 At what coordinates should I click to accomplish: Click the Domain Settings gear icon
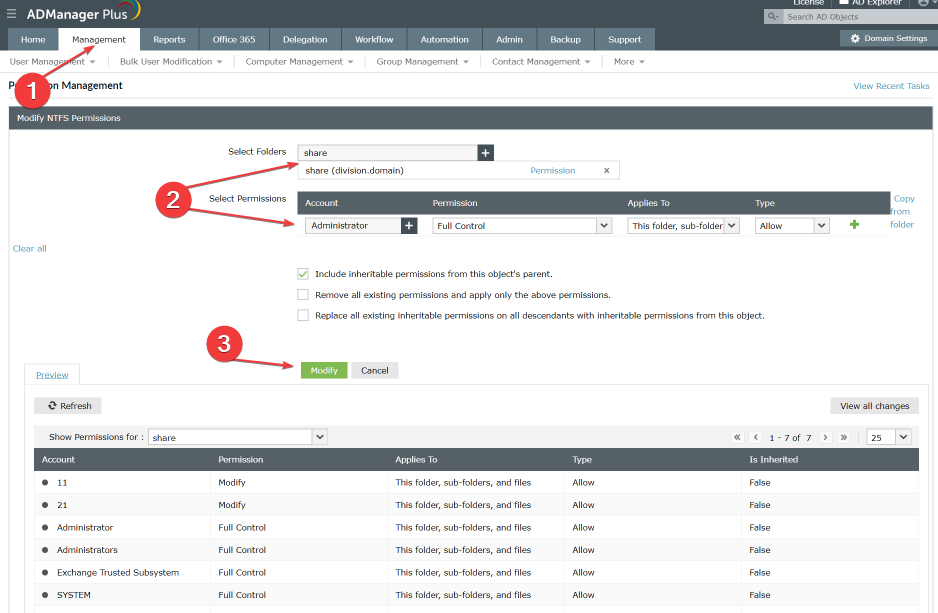click(855, 38)
